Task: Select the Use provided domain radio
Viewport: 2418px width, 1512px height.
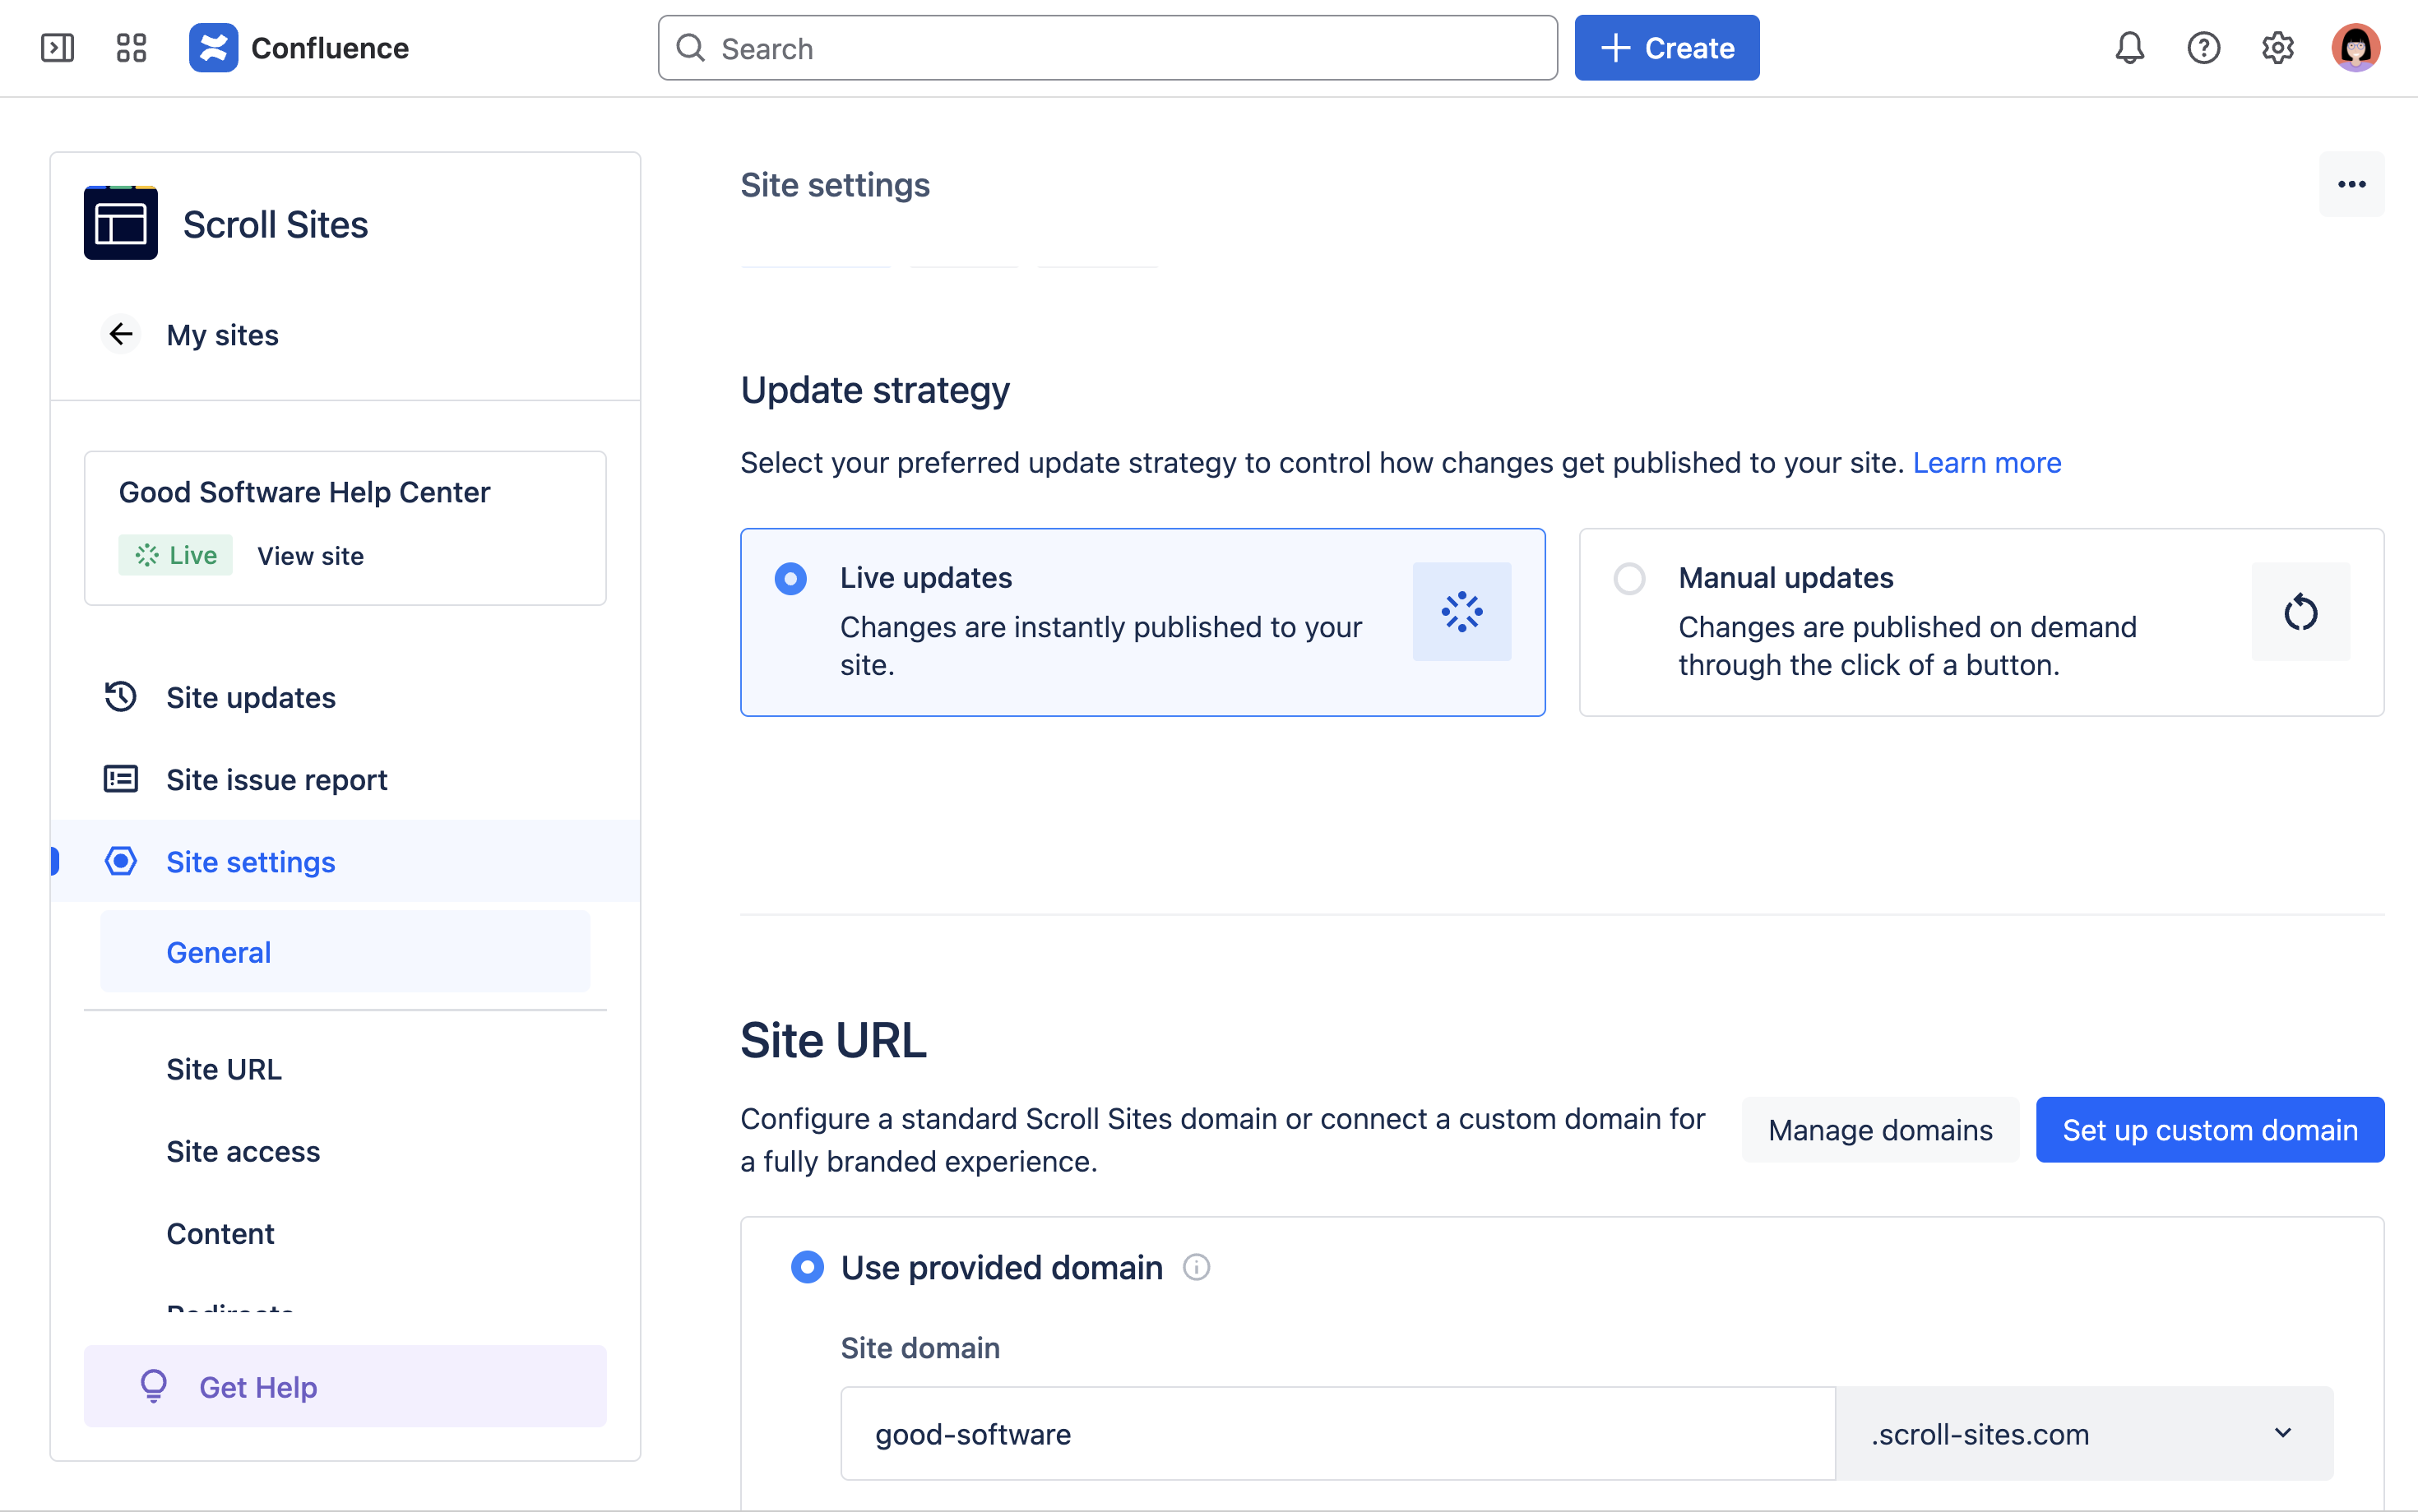Action: (807, 1267)
